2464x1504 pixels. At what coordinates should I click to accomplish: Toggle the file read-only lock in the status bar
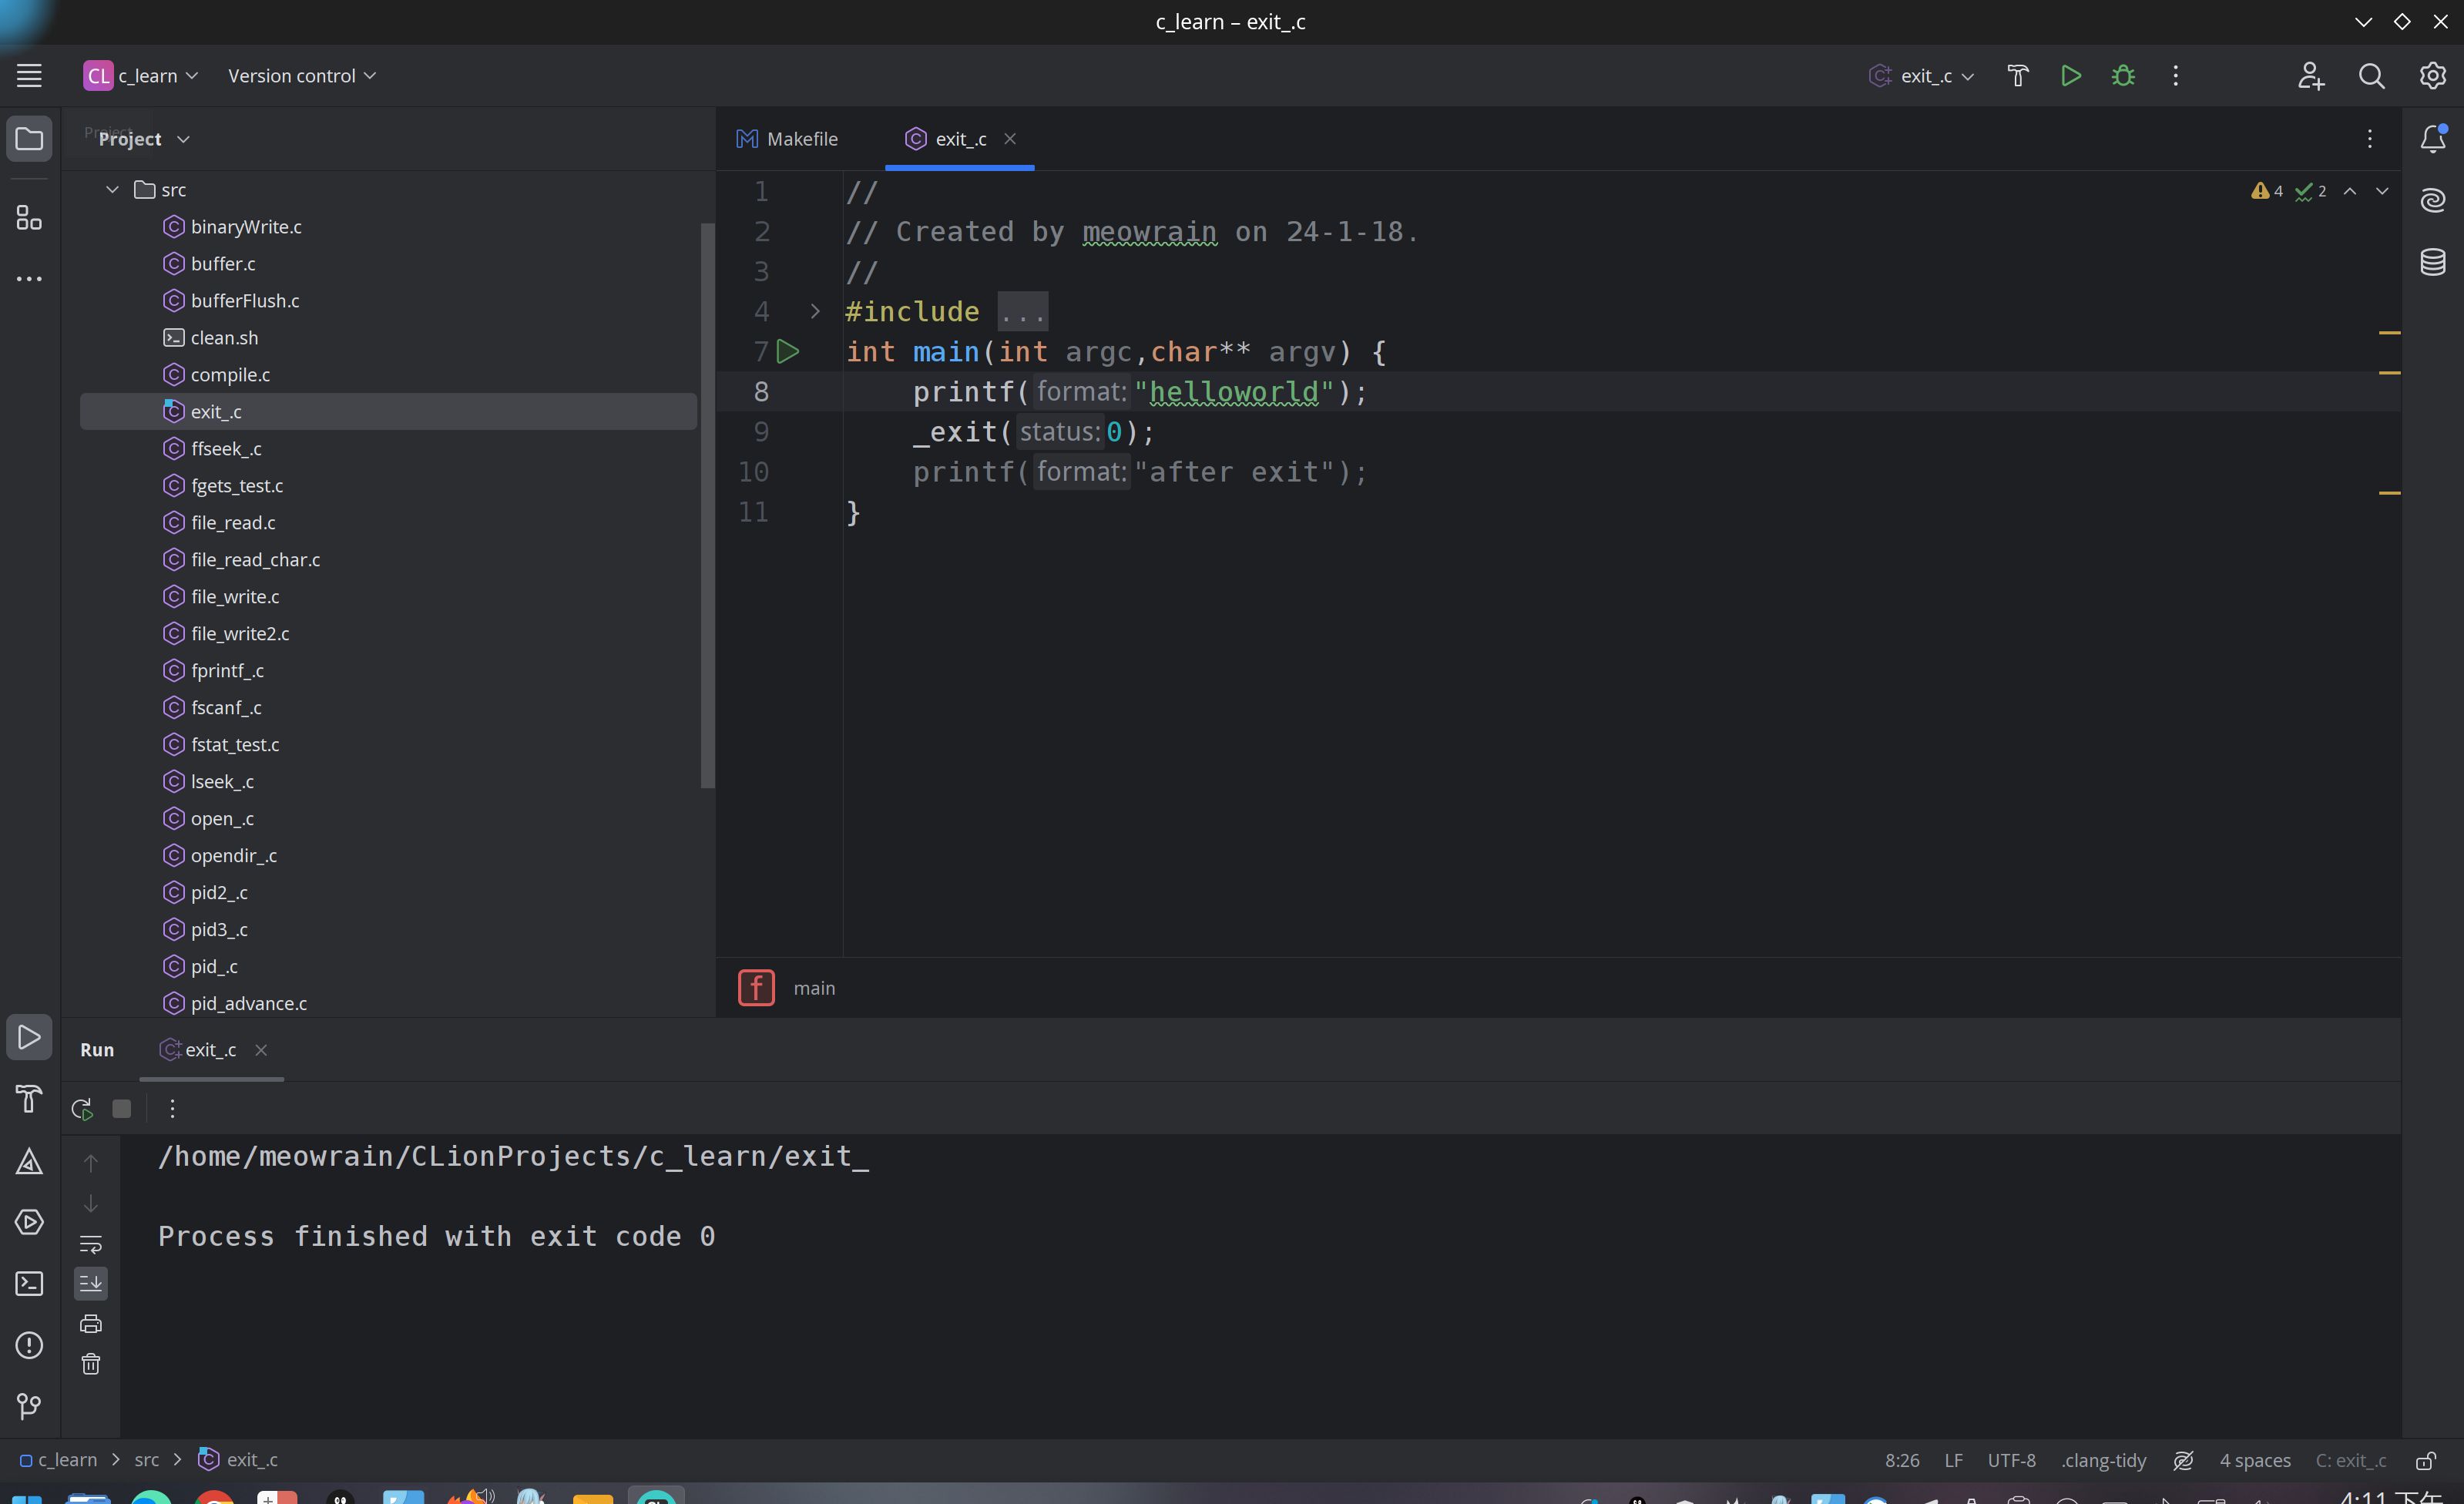[2425, 1461]
